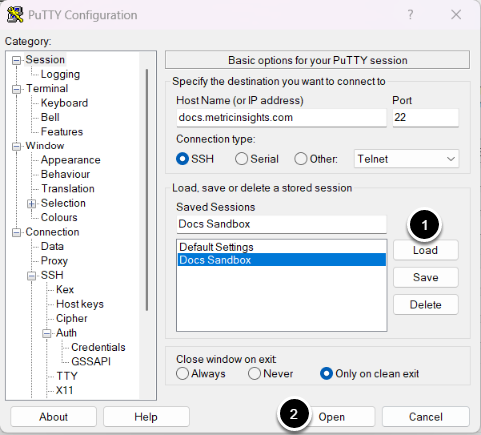The height and width of the screenshot is (435, 481).
Task: Open the Colours category
Action: pyautogui.click(x=59, y=217)
